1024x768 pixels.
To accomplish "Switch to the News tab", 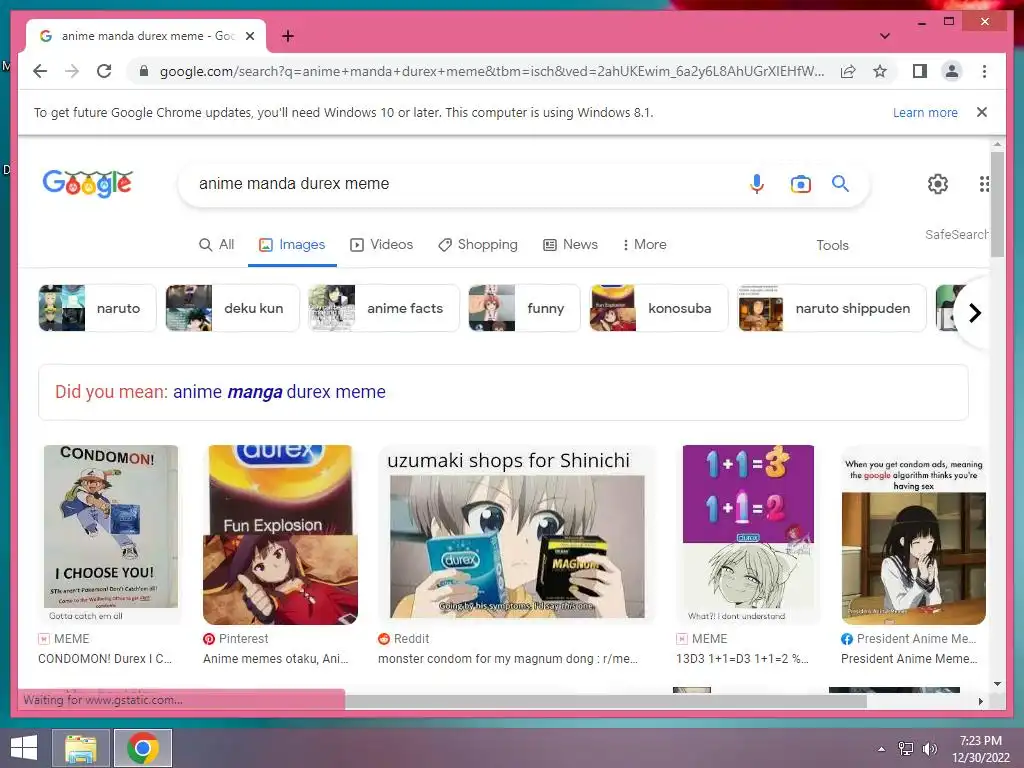I will click(x=570, y=244).
